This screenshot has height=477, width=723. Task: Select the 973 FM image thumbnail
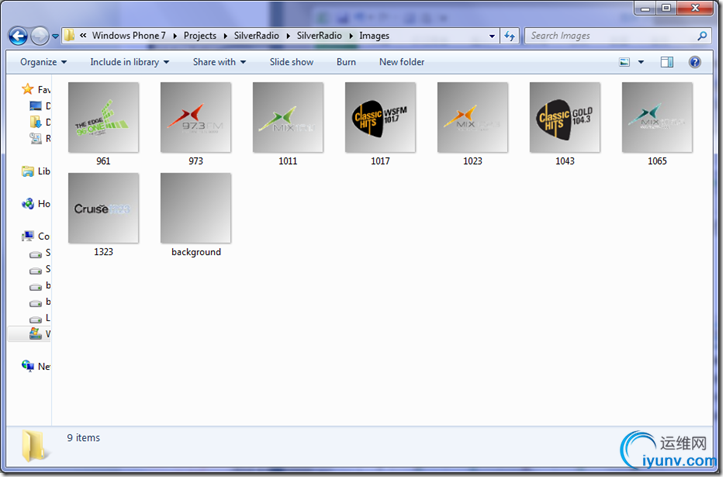click(x=196, y=117)
